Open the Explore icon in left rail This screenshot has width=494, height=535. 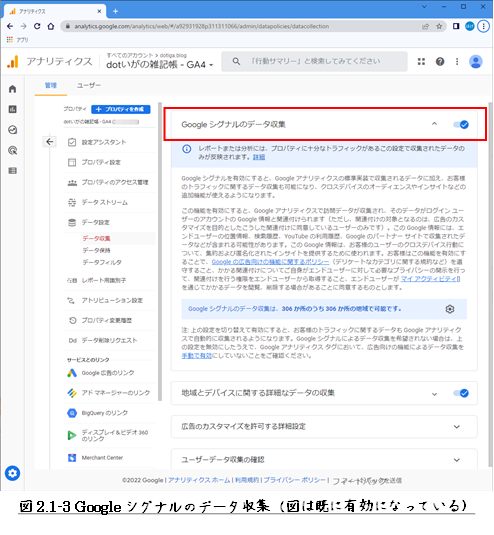pyautogui.click(x=13, y=130)
